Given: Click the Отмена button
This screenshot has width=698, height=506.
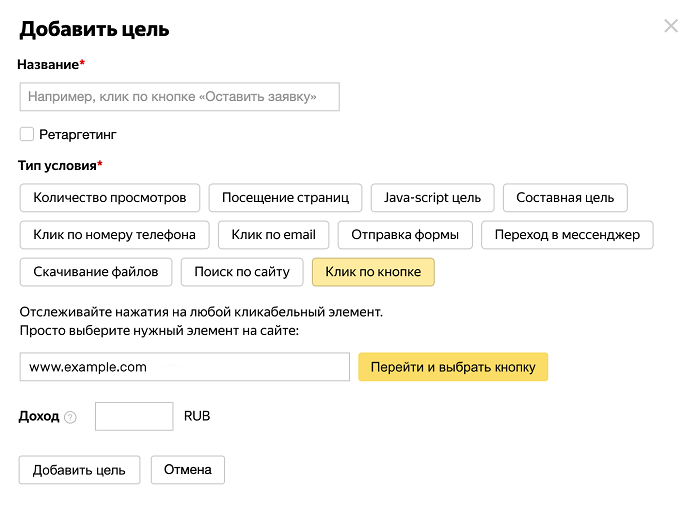Looking at the screenshot, I should pos(188,470).
